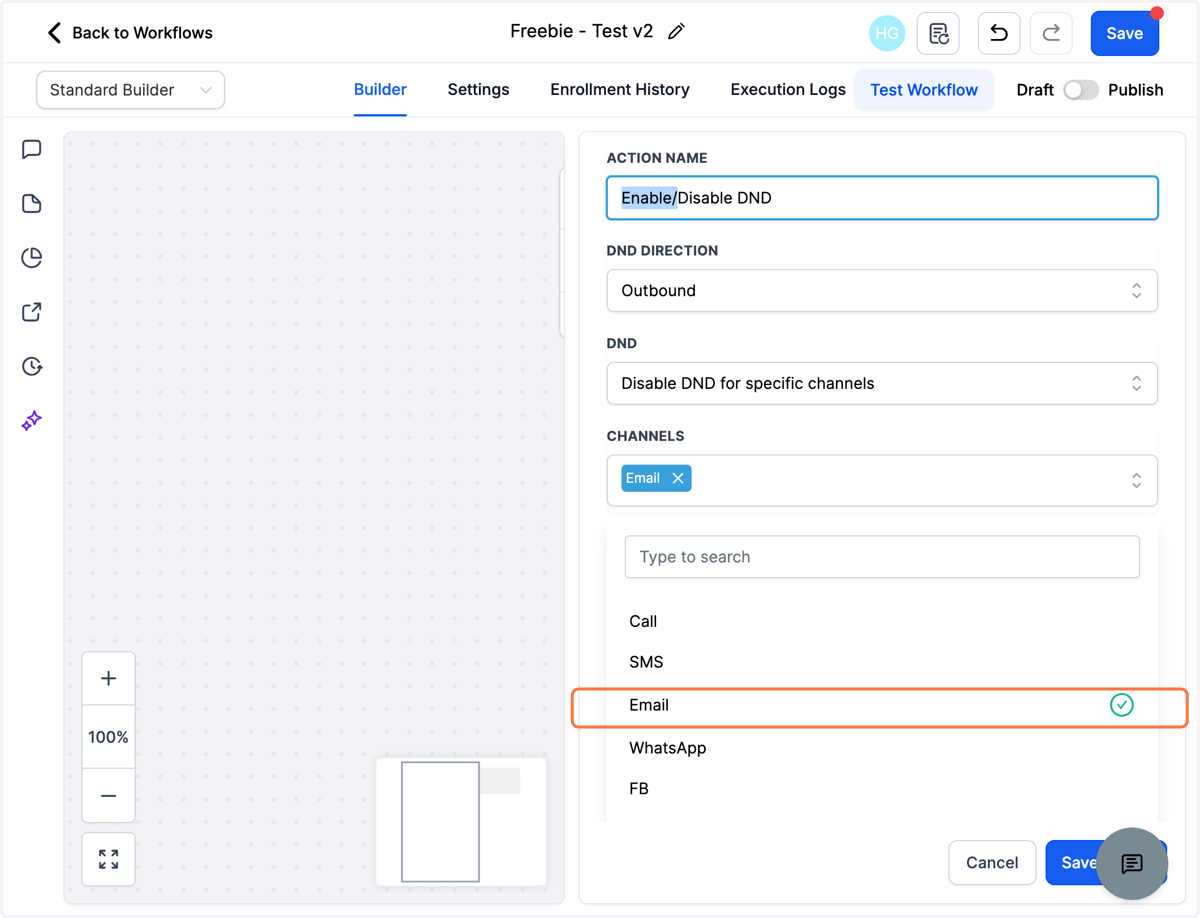View the Execution Logs tab

pyautogui.click(x=788, y=90)
